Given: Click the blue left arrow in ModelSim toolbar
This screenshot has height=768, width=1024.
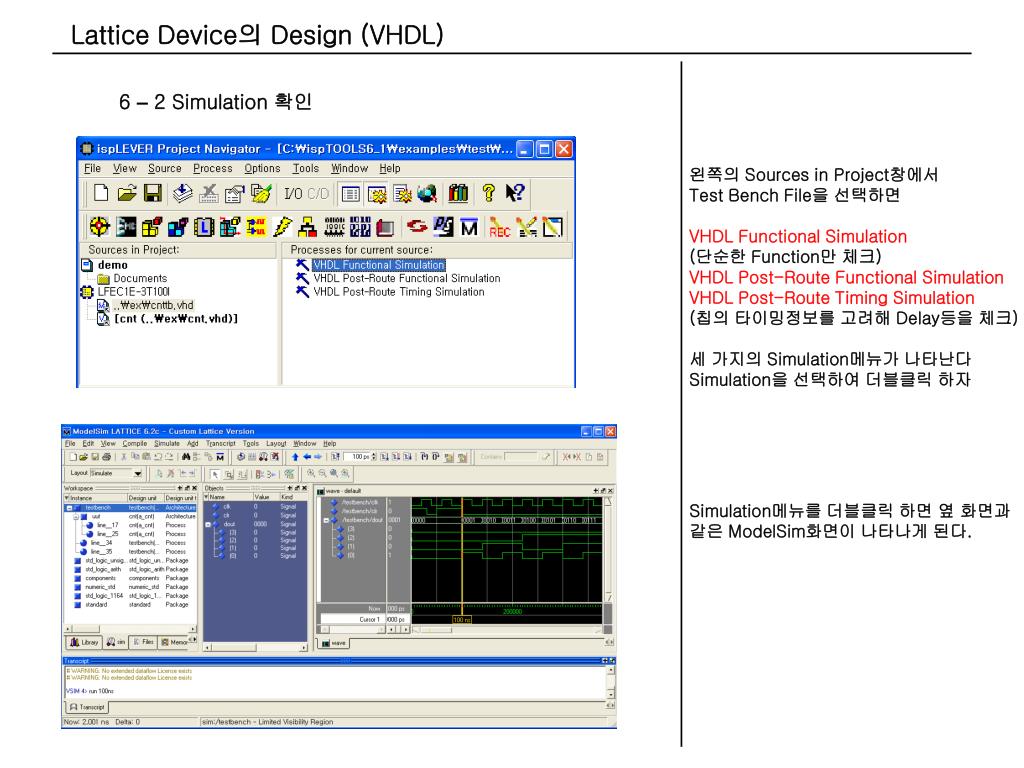Looking at the screenshot, I should 306,456.
